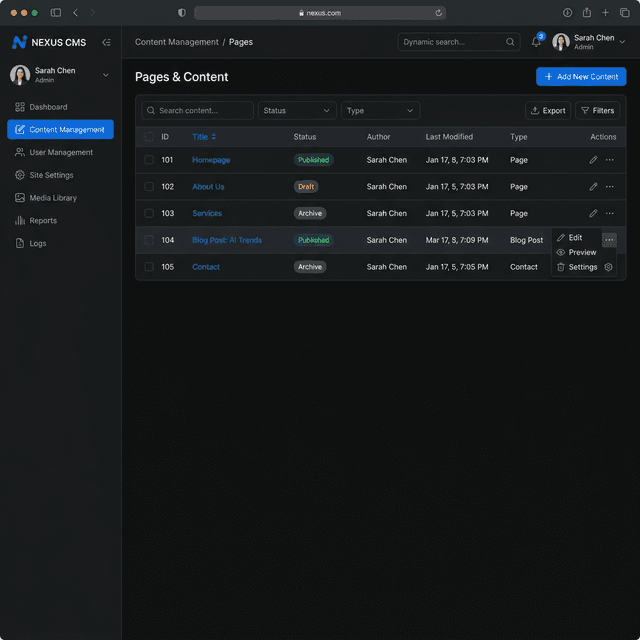Open the Status filter dropdown
Image resolution: width=640 pixels, height=640 pixels.
[297, 111]
